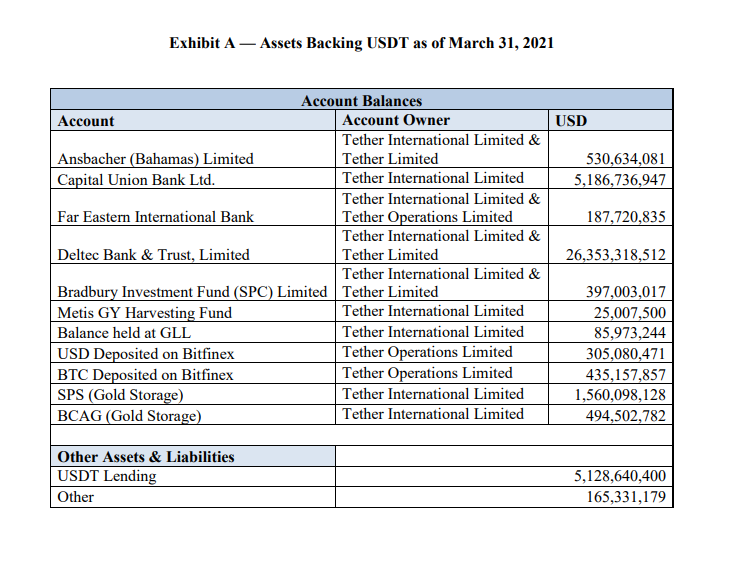
Task: Select the USDT Lending row label
Action: (x=107, y=476)
